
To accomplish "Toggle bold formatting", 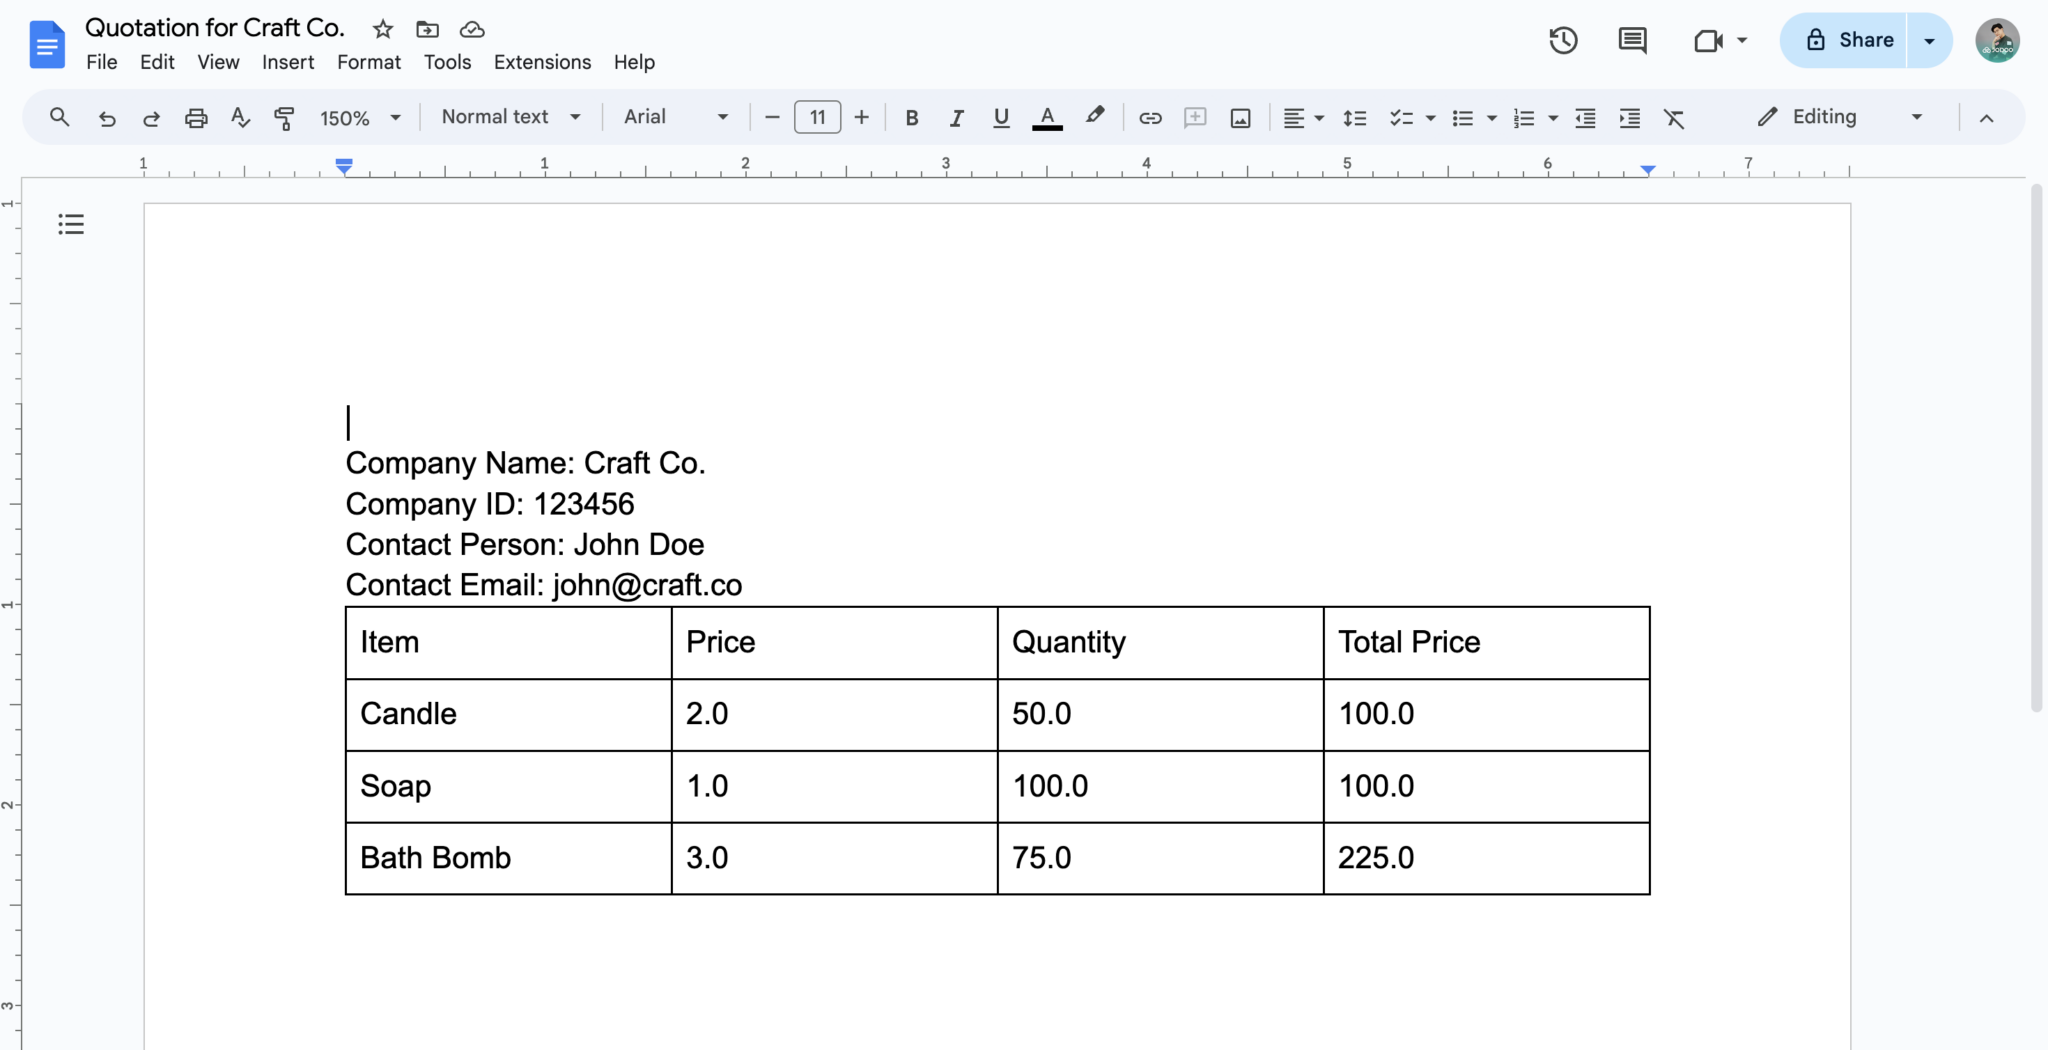I will coord(911,117).
